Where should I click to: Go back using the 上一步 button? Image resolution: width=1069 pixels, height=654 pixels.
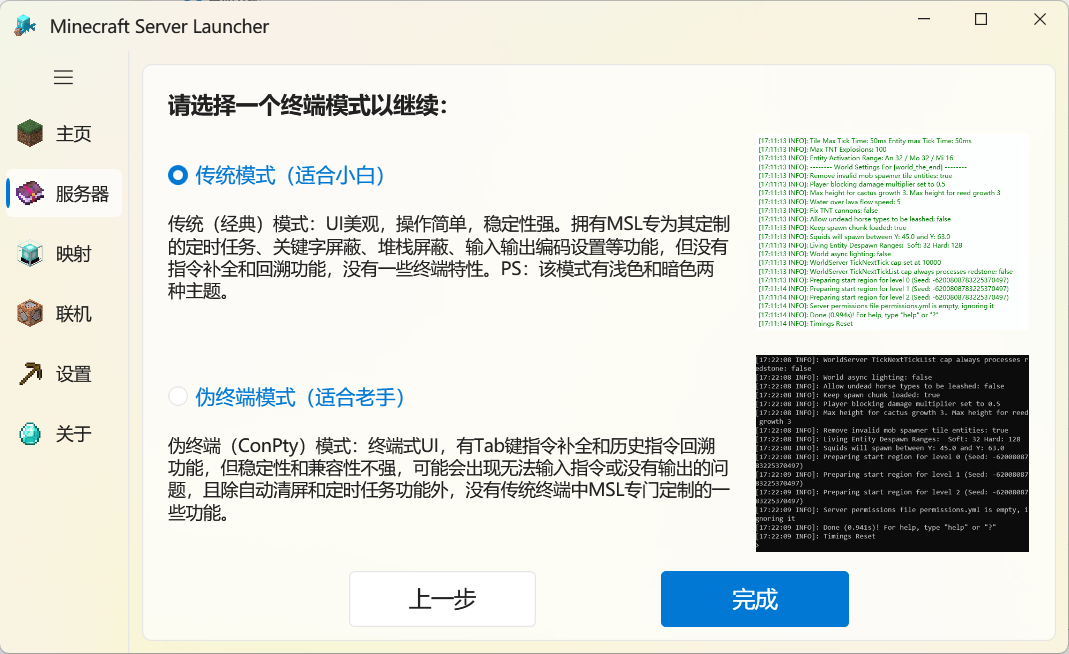(x=441, y=598)
